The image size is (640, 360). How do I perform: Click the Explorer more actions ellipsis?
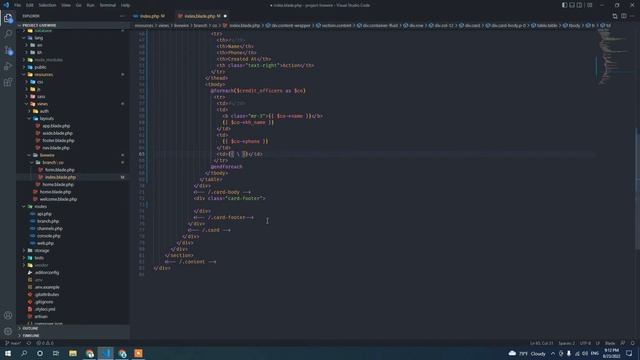[122, 16]
